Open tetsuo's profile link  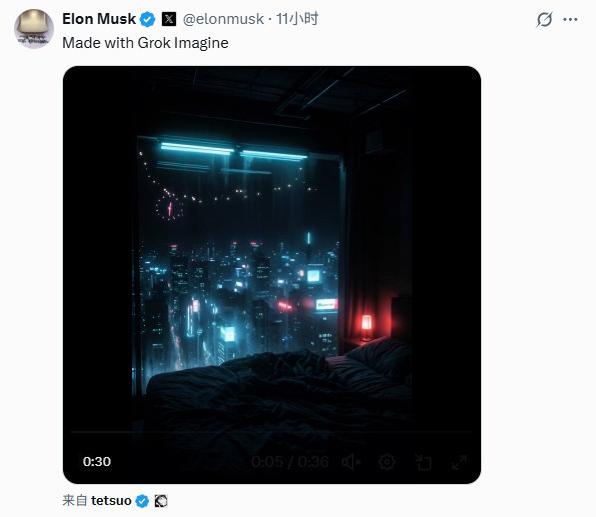(x=111, y=501)
